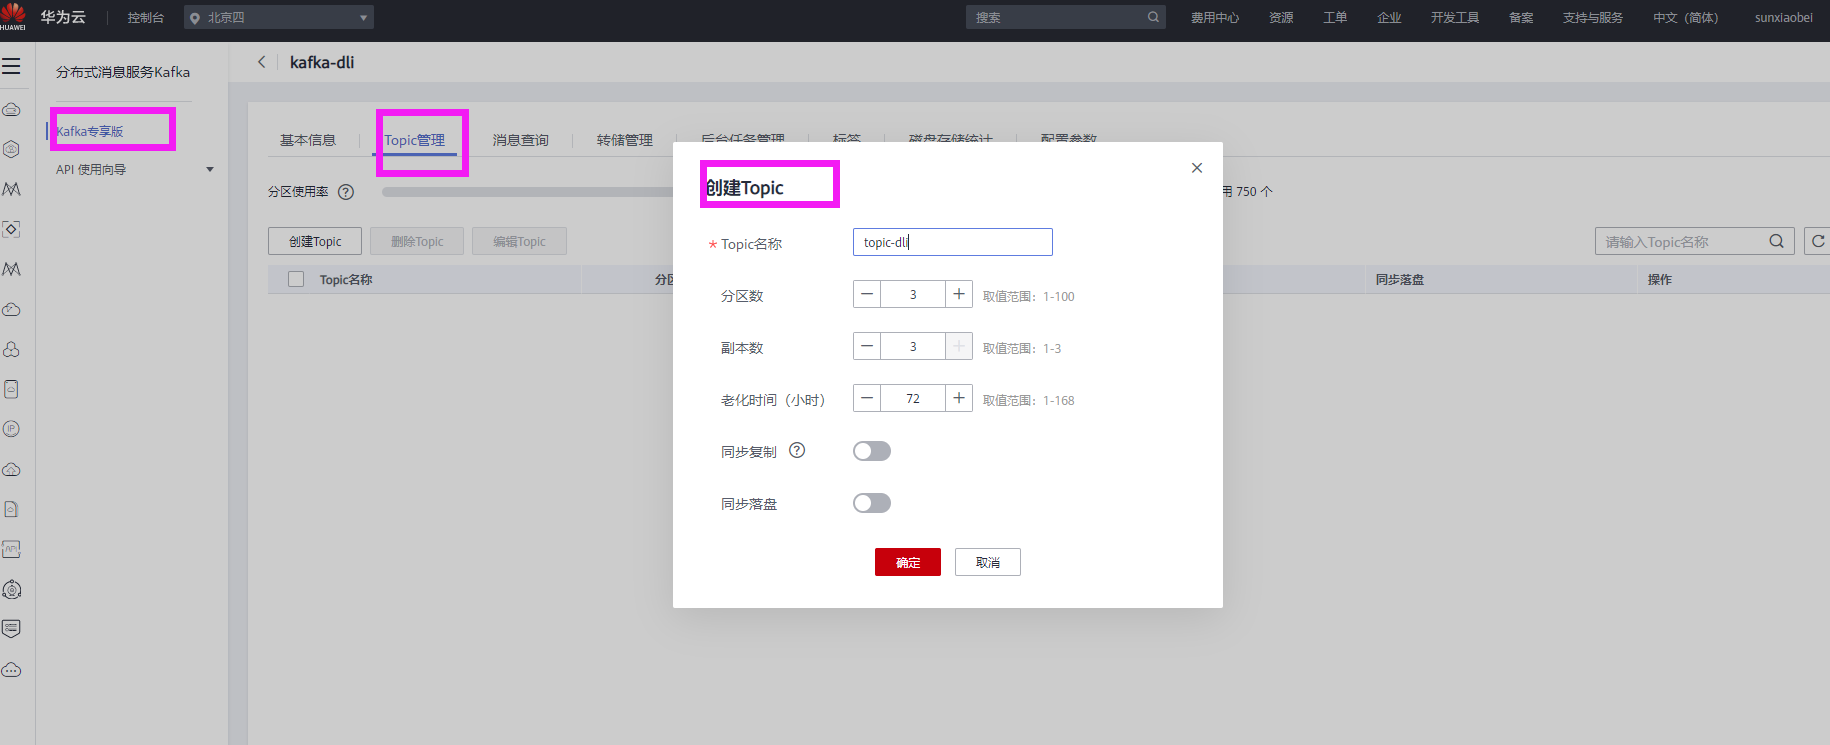Close the 创建Topic dialog with X
The image size is (1830, 745).
coord(1197,168)
